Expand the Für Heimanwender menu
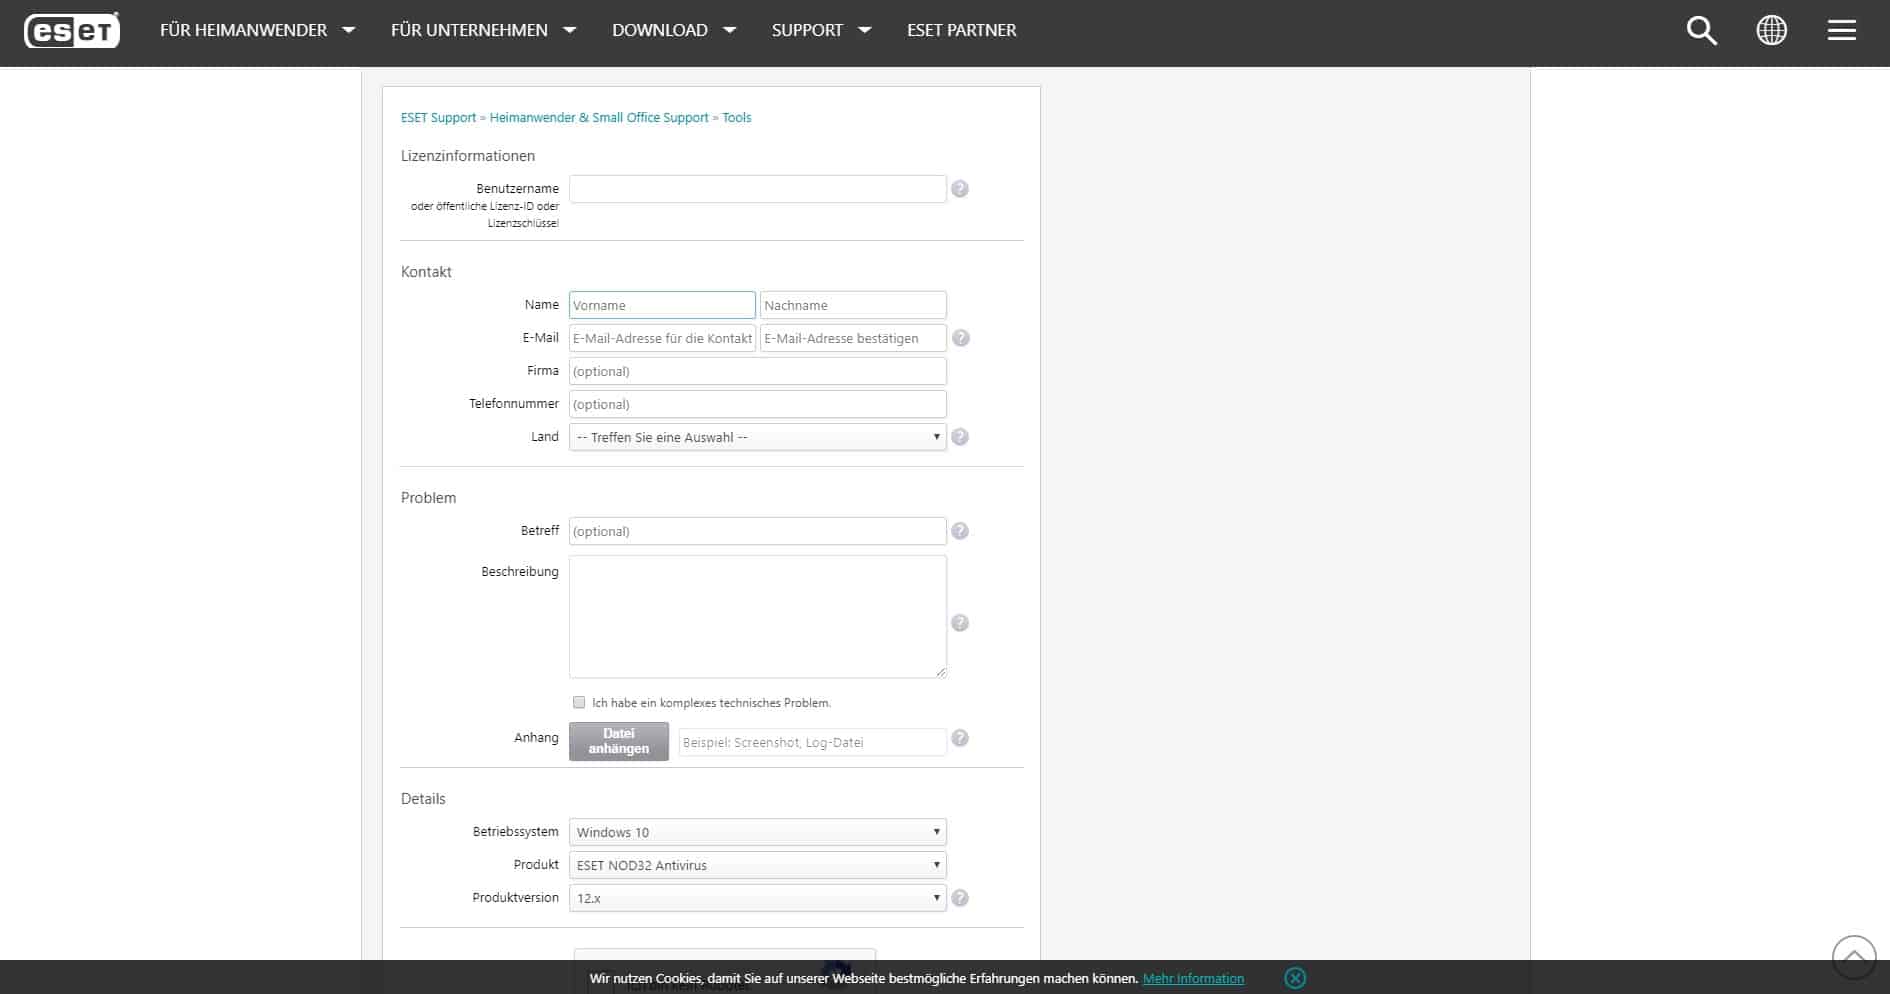The height and width of the screenshot is (994, 1890). (257, 30)
